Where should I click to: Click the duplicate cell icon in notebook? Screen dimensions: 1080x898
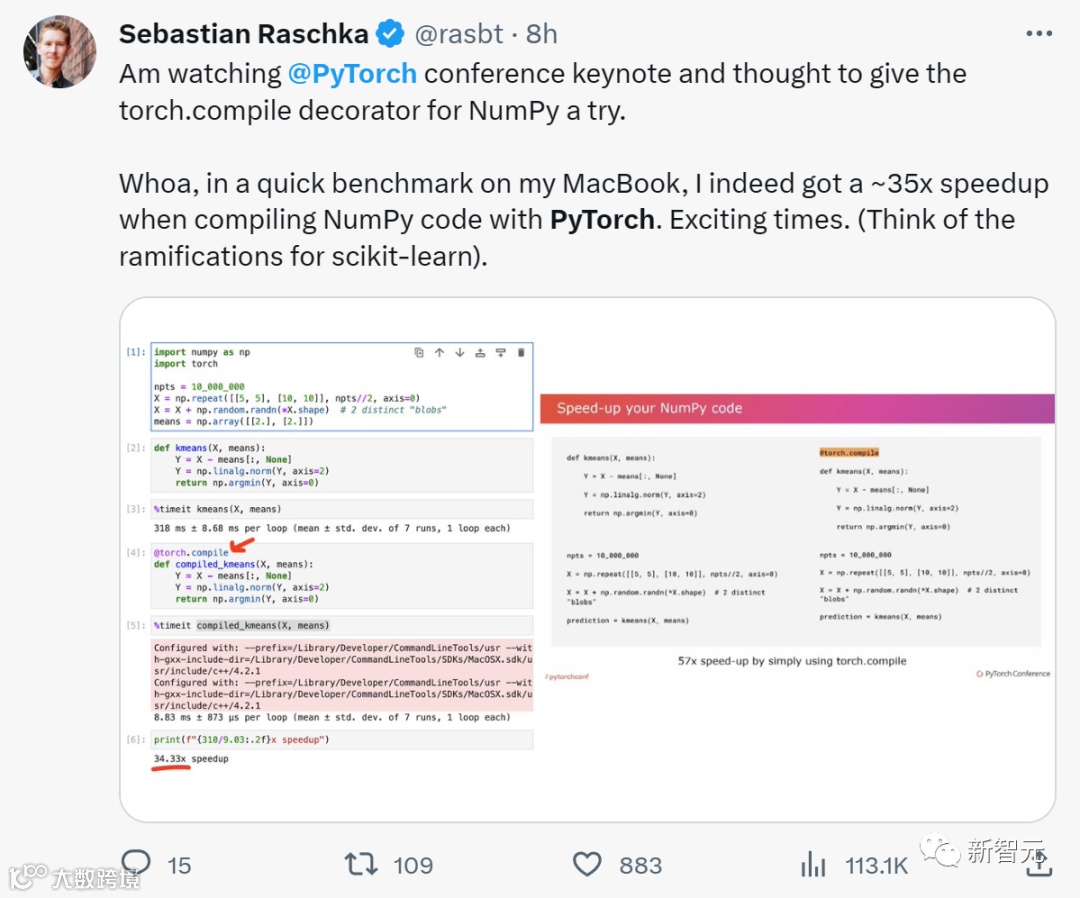pos(419,353)
